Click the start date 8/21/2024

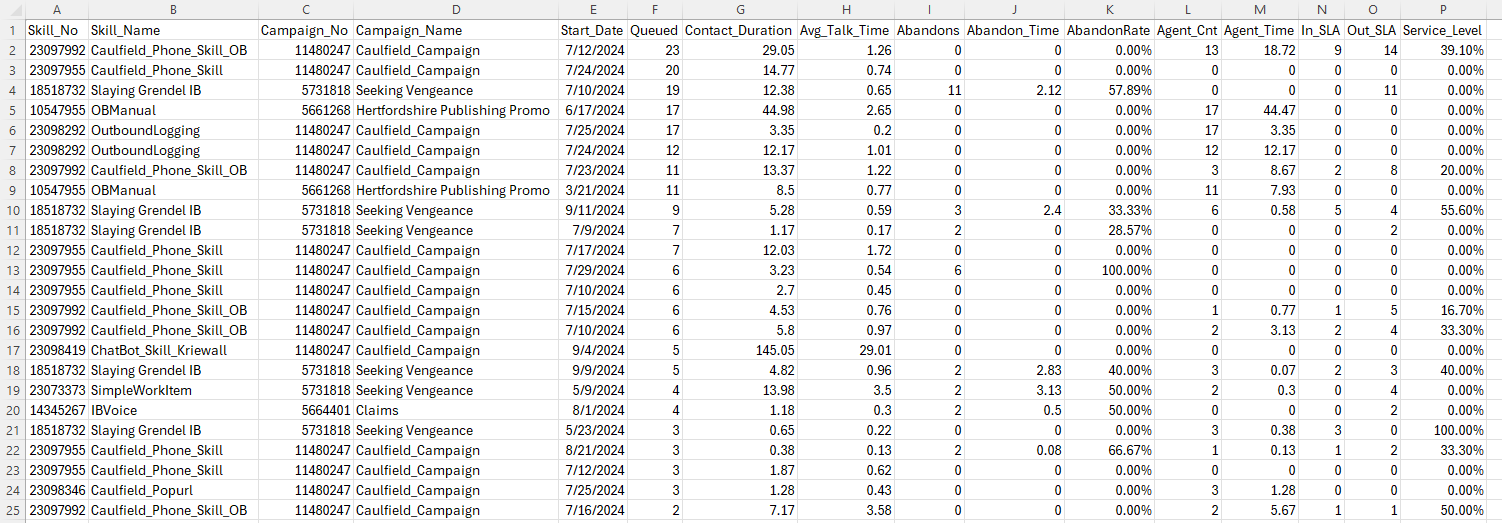click(x=592, y=450)
